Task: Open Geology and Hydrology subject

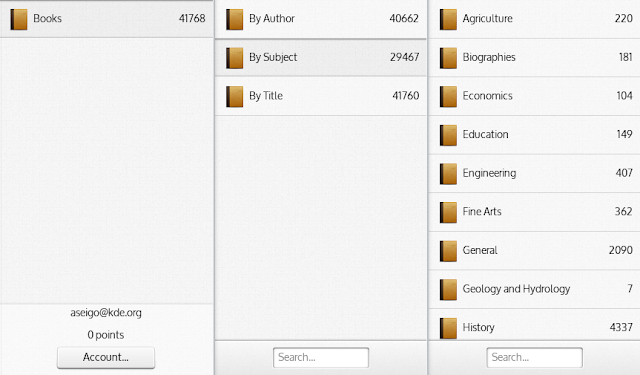Action: [x=534, y=289]
